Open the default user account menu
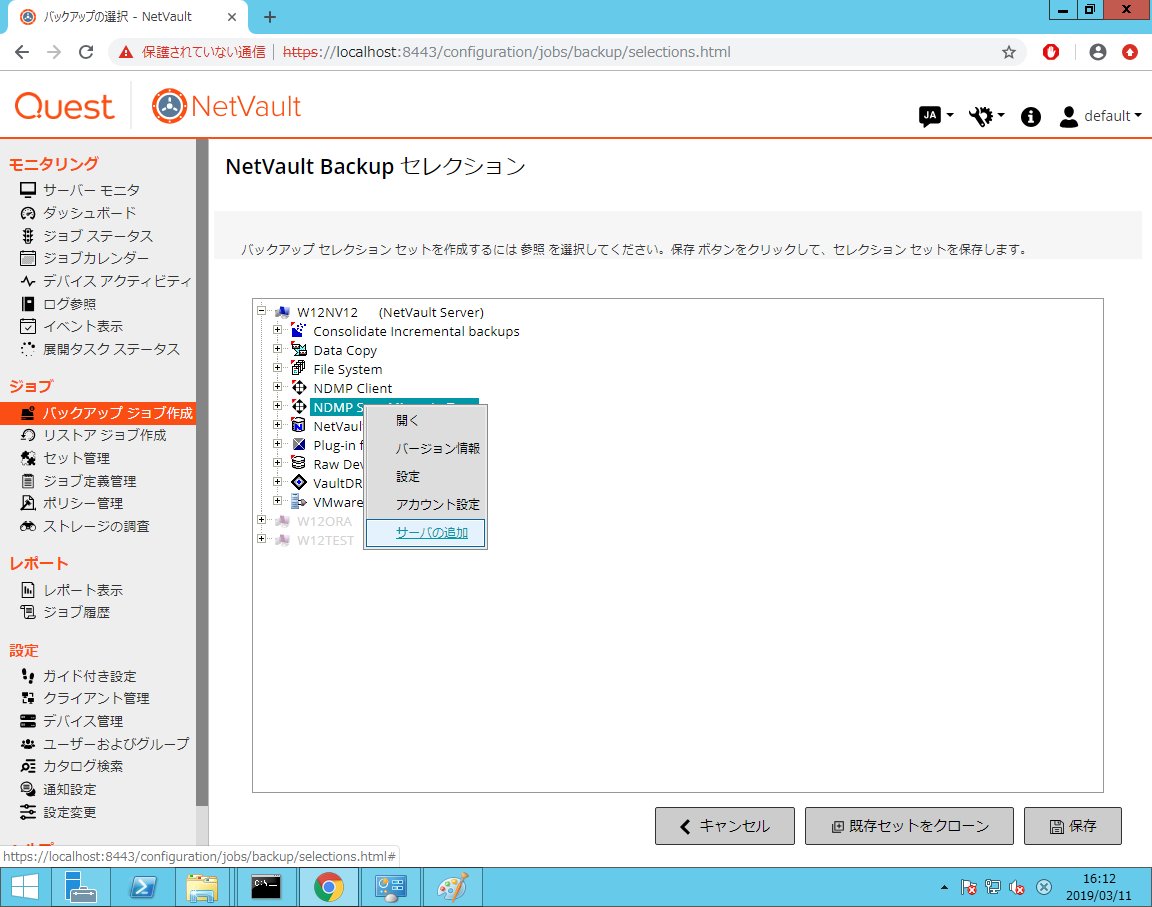 point(1100,116)
